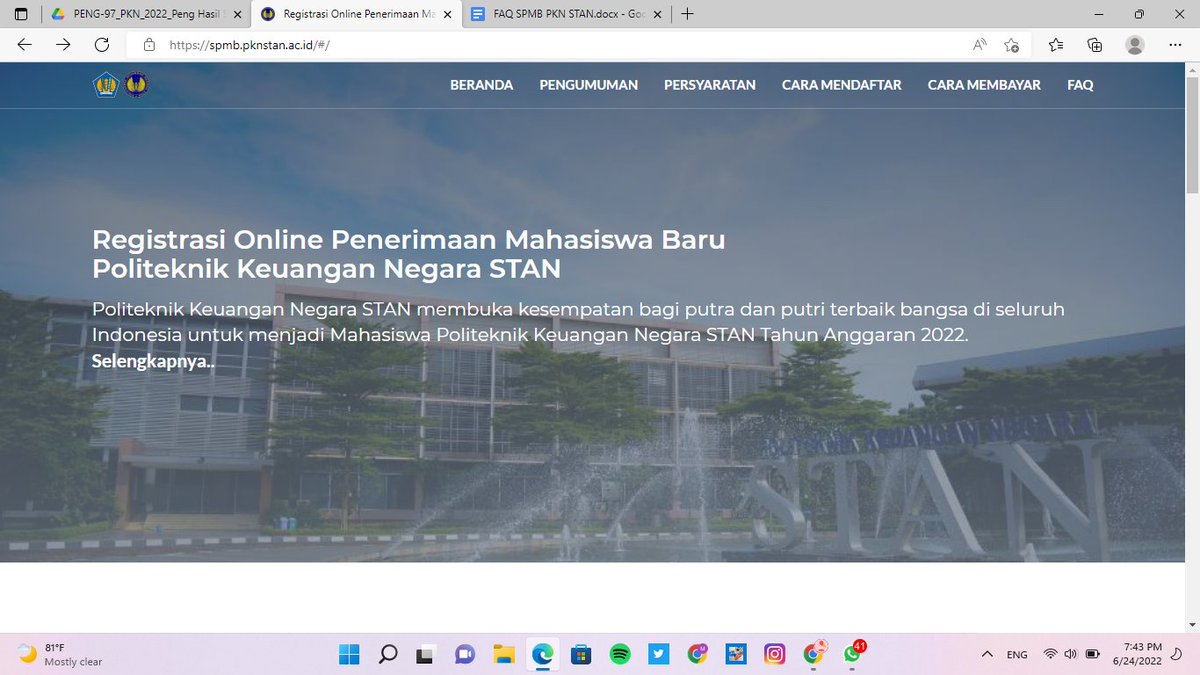Screen dimensions: 1200x675
Task: Open Collections in the browser toolbar
Action: point(1094,45)
